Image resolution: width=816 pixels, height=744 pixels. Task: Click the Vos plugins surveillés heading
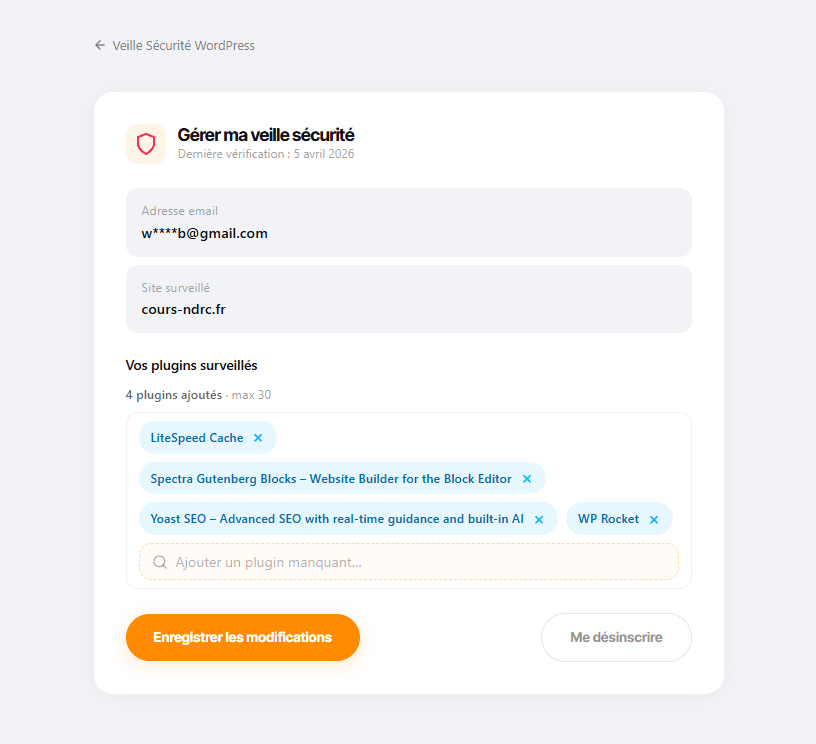[x=191, y=365]
